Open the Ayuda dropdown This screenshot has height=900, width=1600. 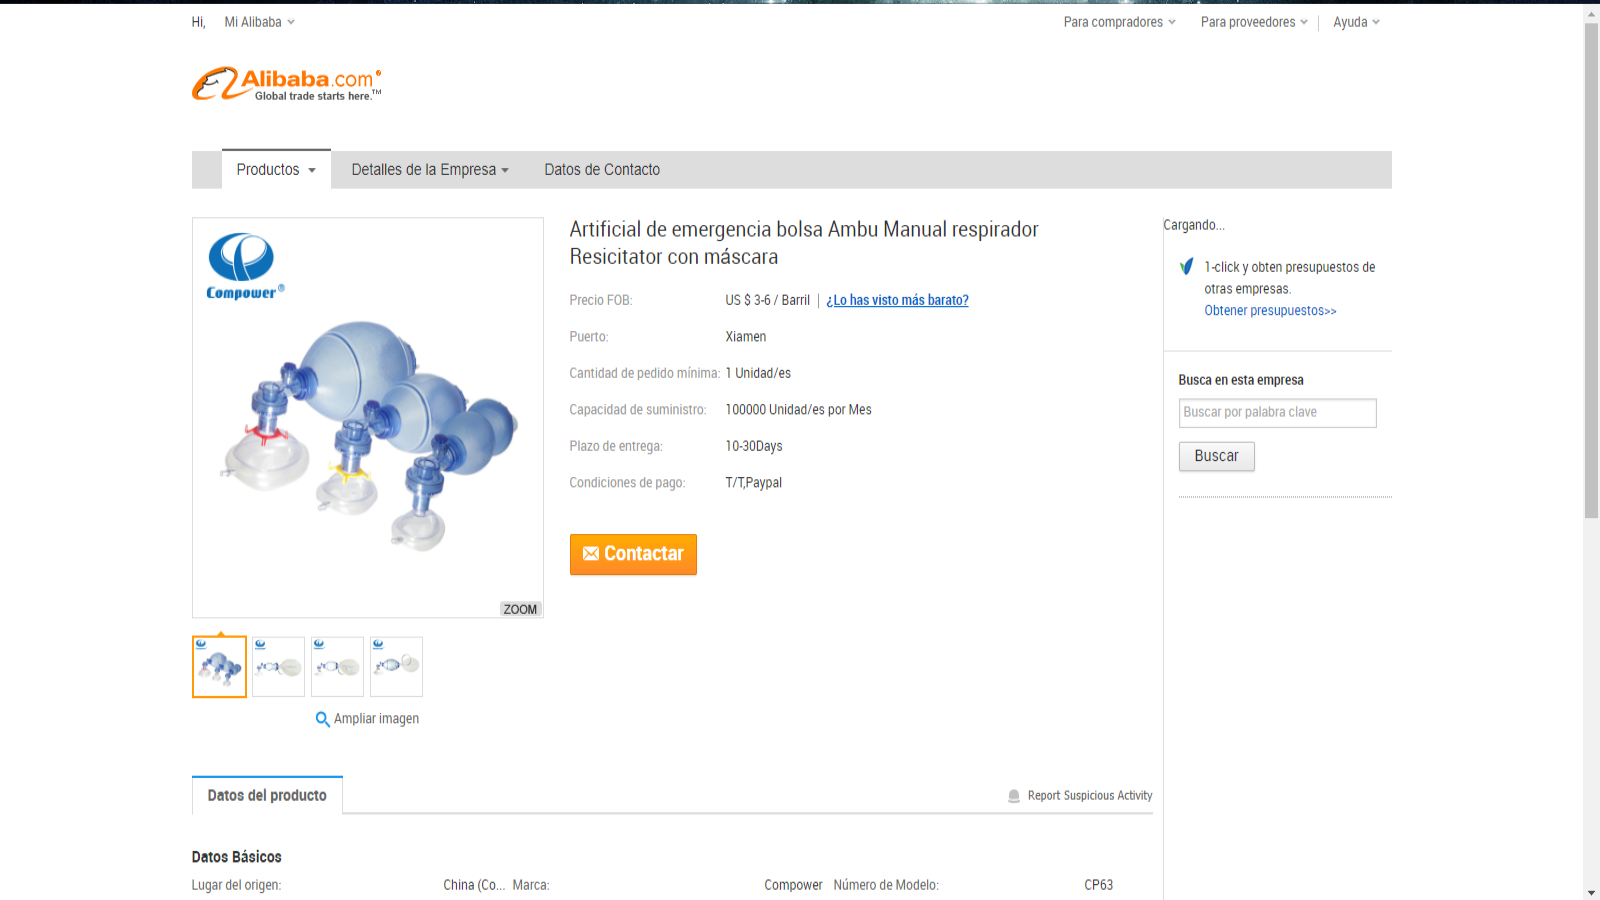(1356, 22)
